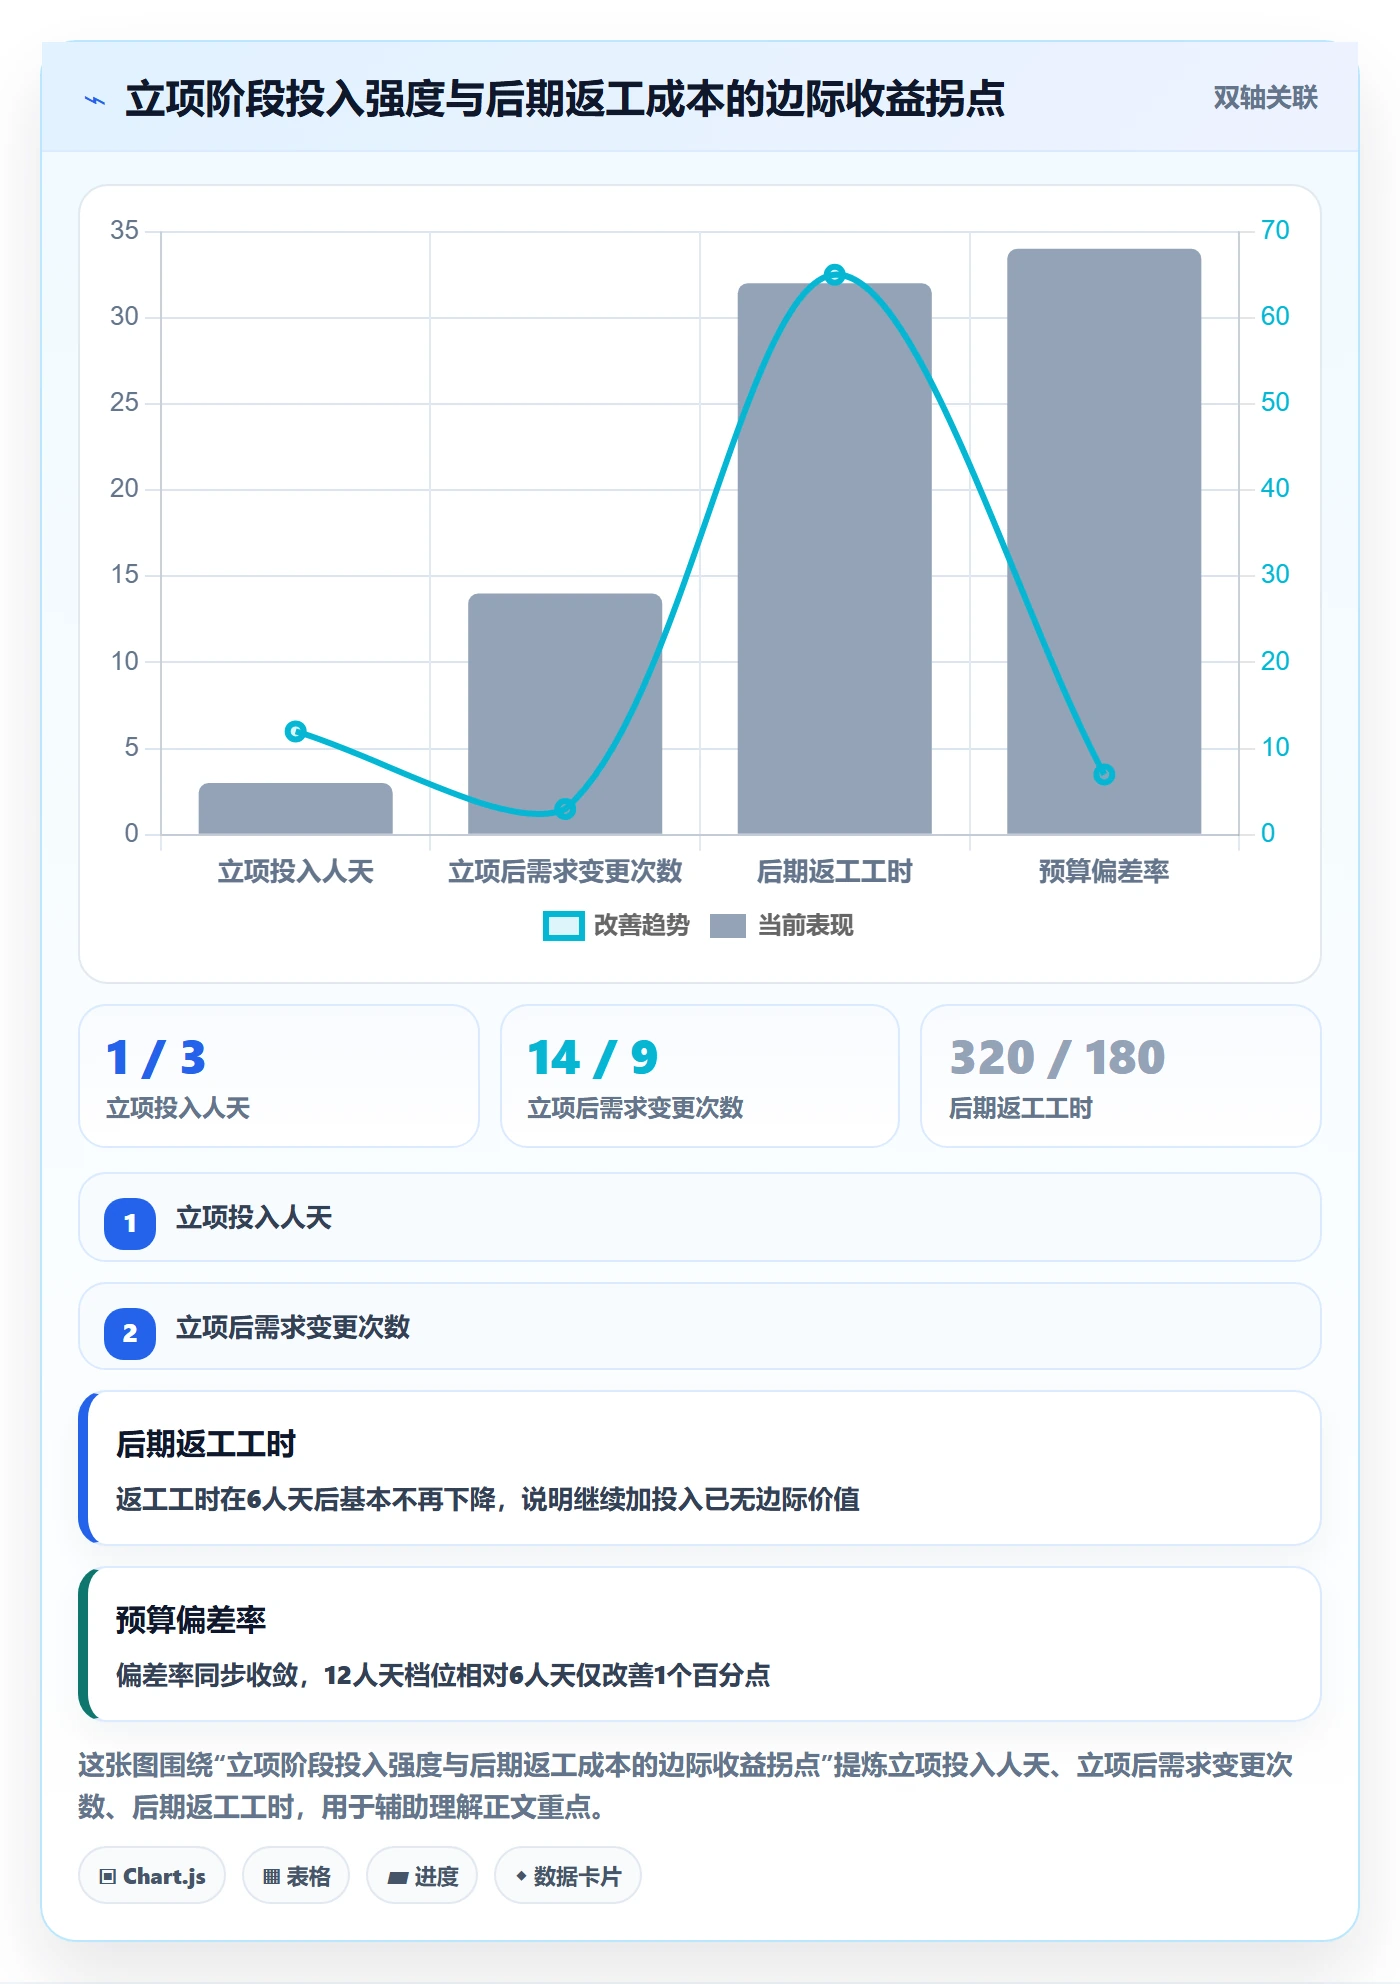
Task: Toggle the 改善趋势 legend swatch
Action: 563,926
